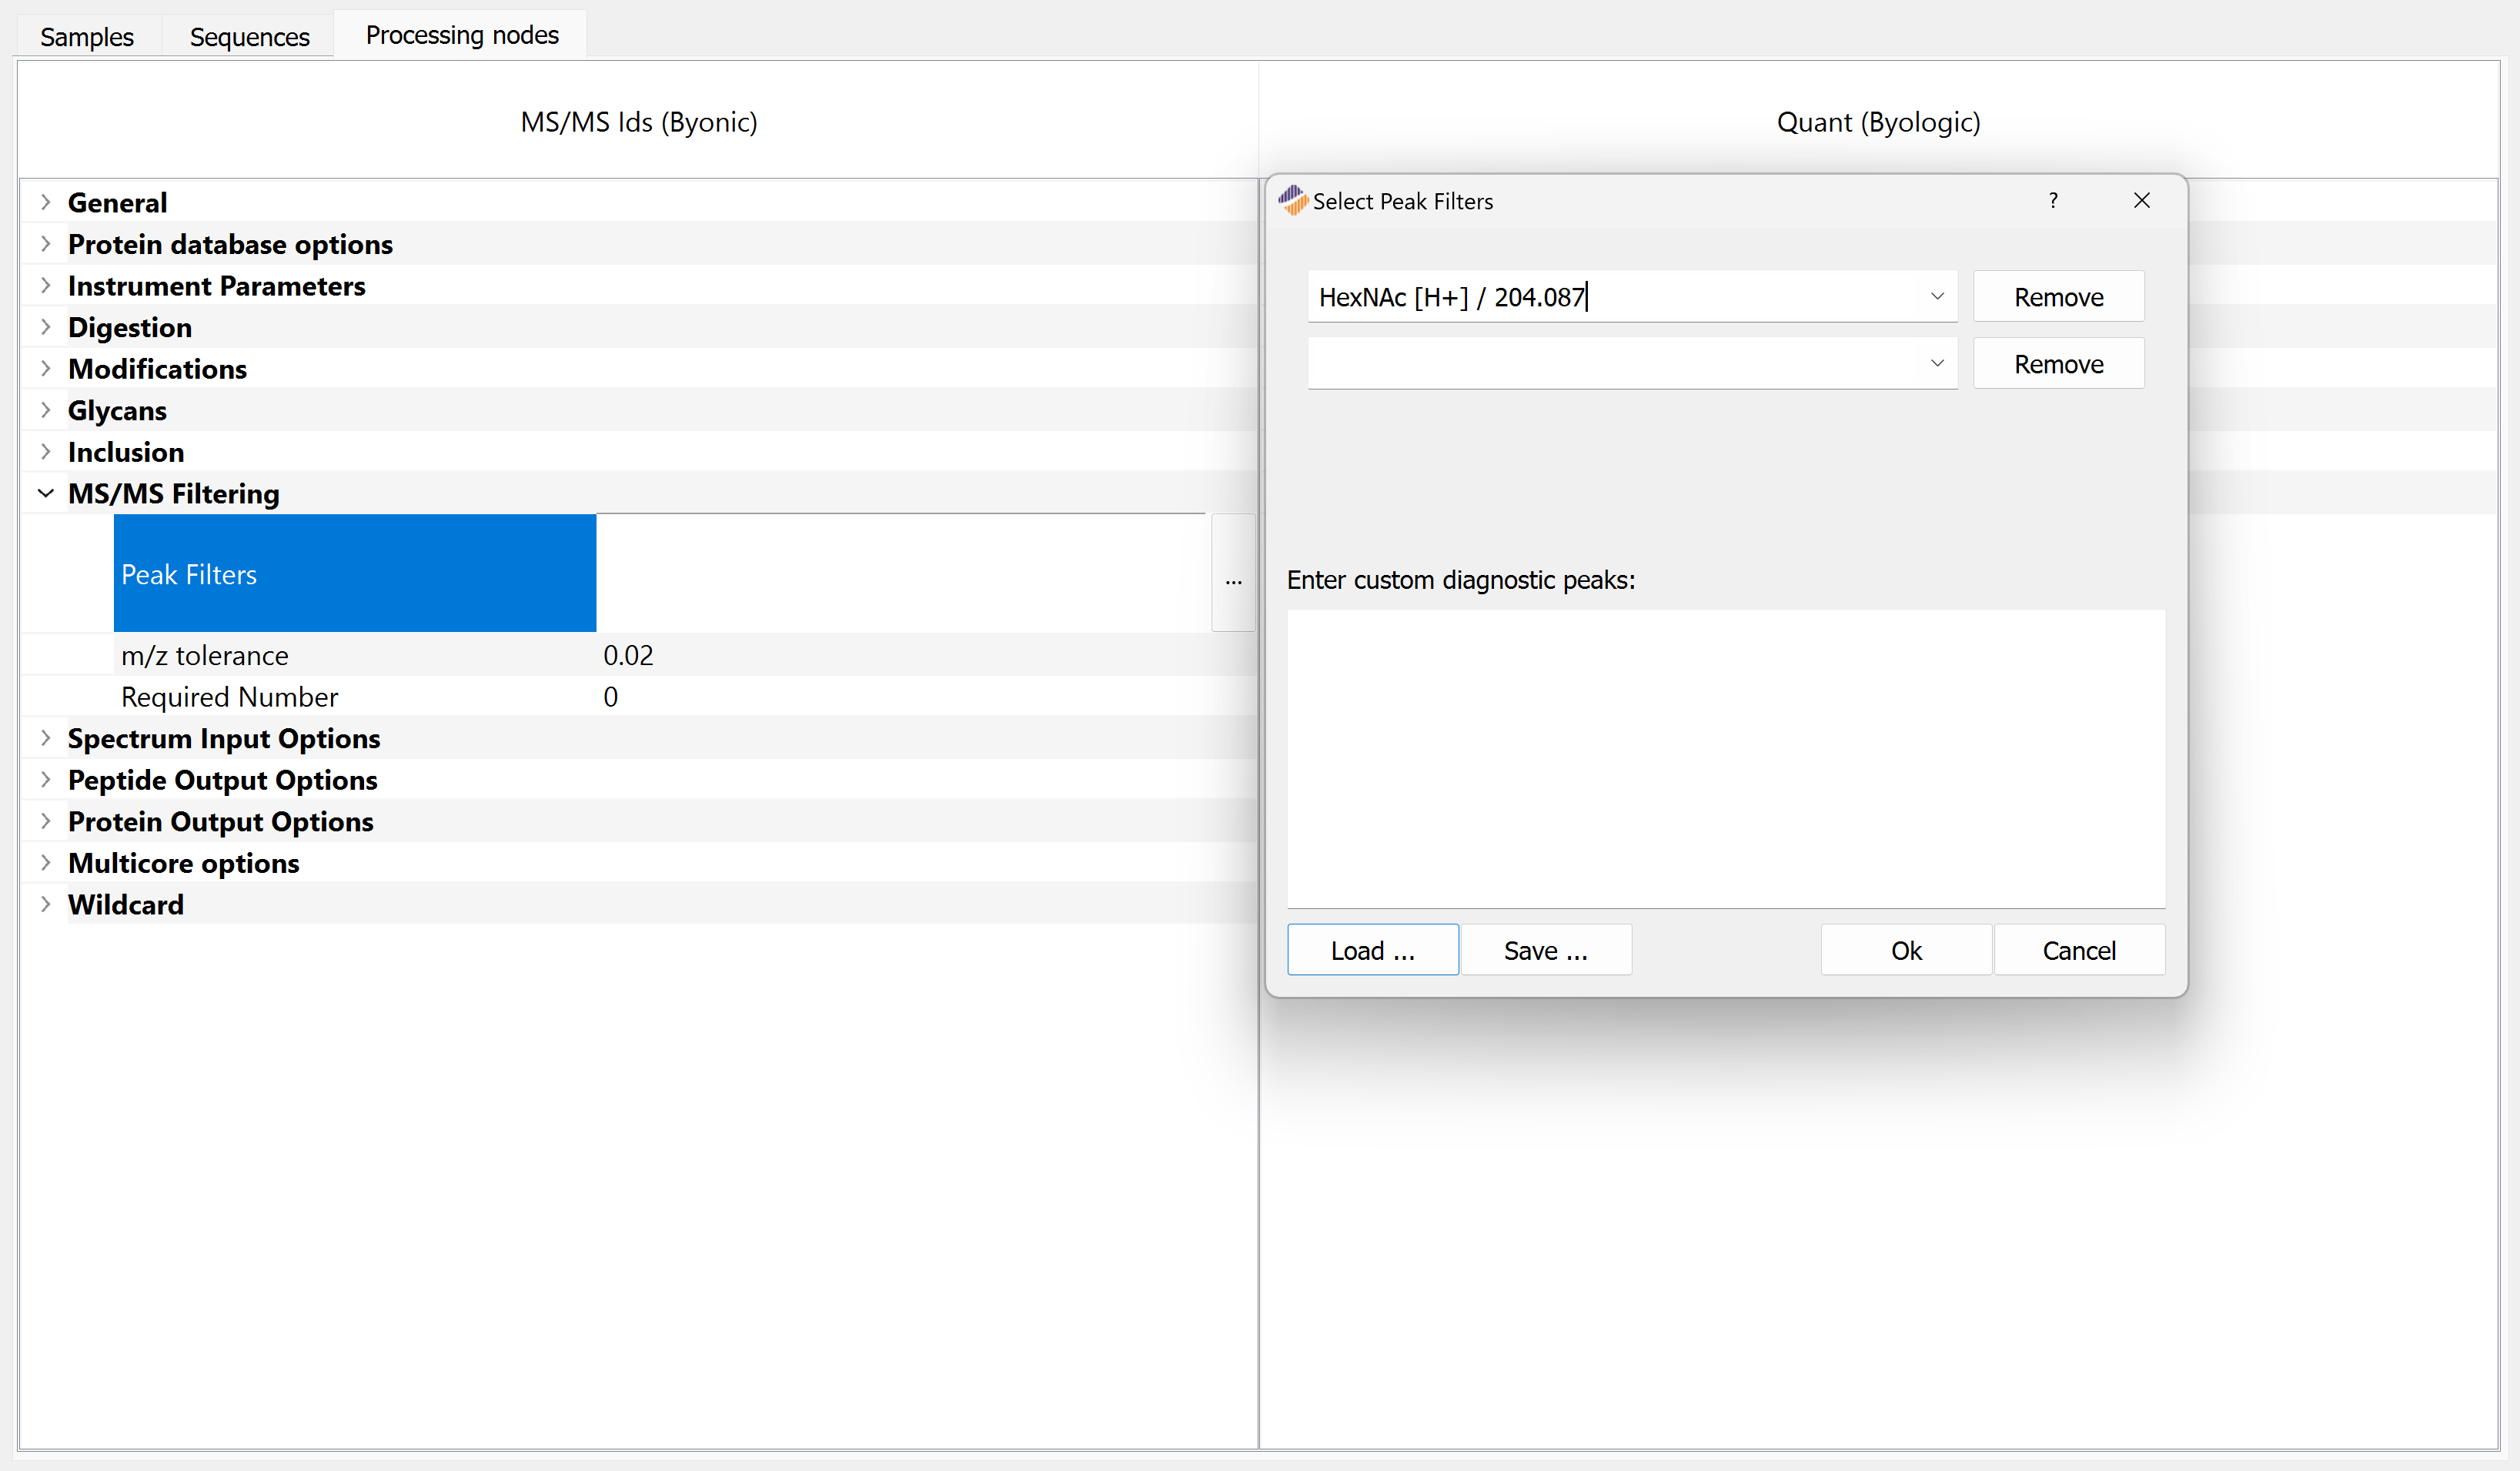Click the Required Number value 0
The image size is (2520, 1471).
[x=610, y=697]
